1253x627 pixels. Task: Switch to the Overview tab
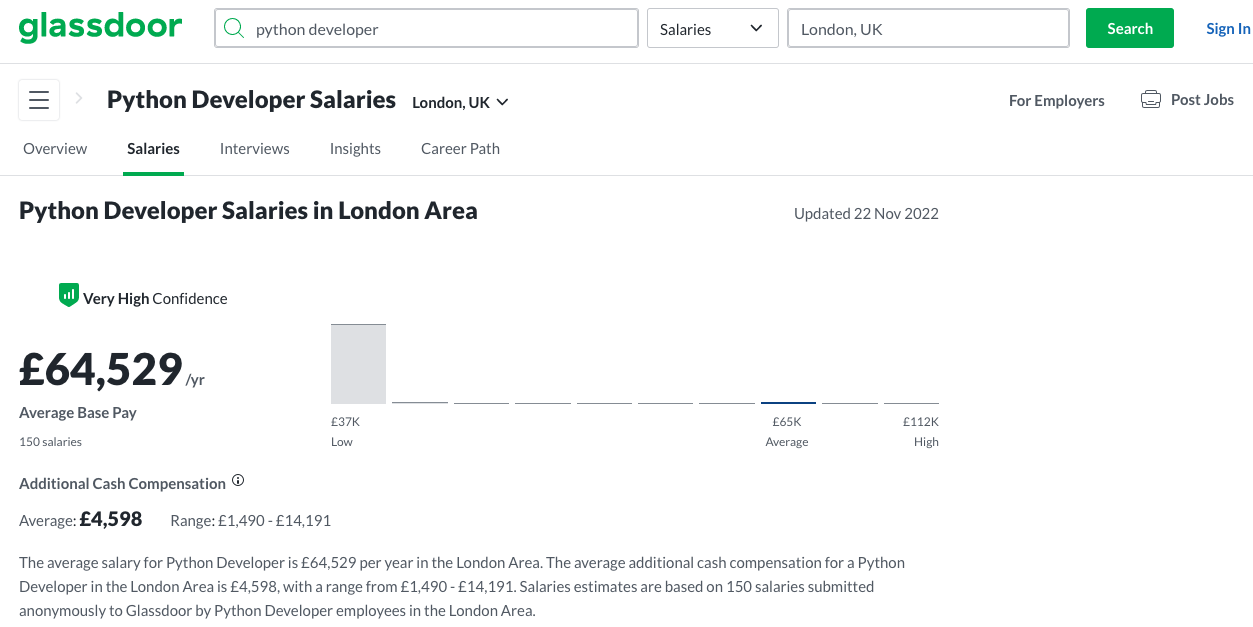click(x=55, y=148)
